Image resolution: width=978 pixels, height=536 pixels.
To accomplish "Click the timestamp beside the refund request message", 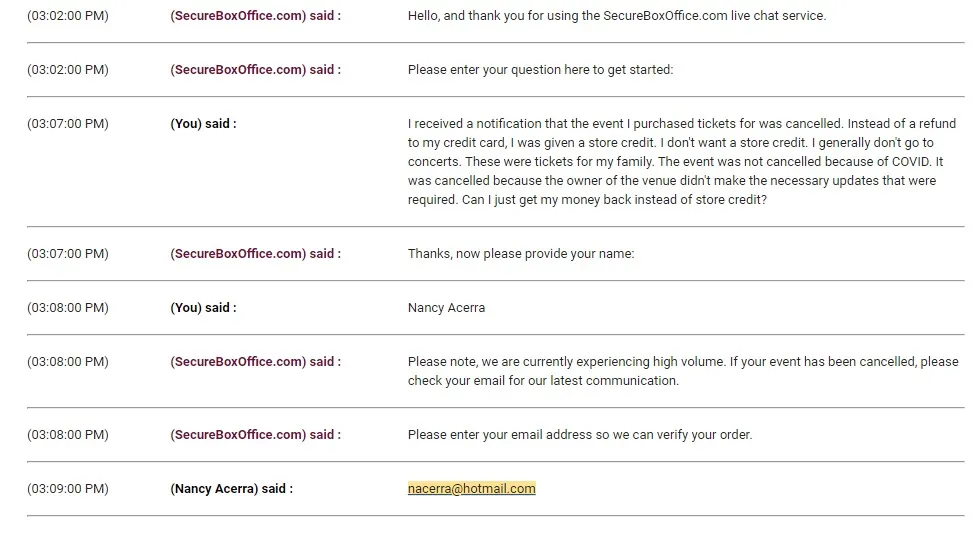I will pyautogui.click(x=68, y=124).
